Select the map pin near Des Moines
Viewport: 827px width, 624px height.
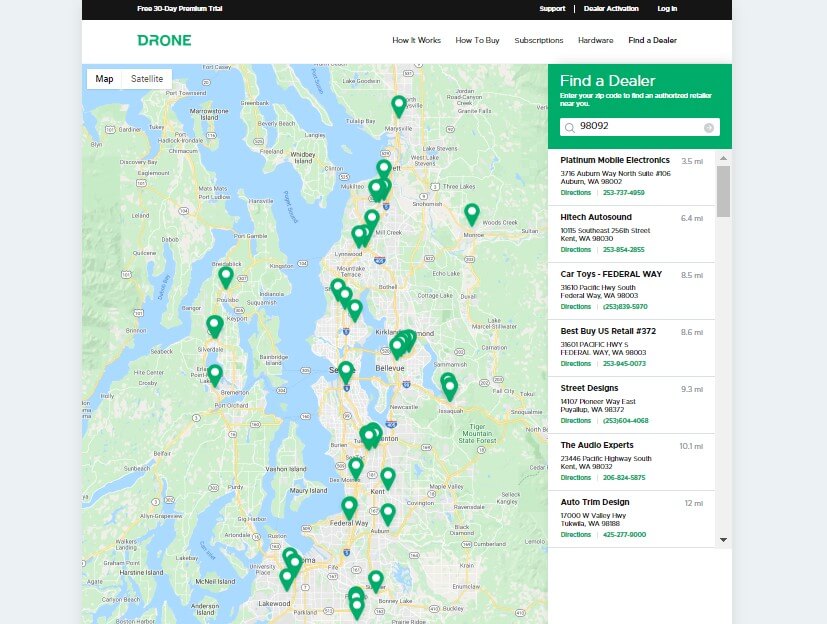tap(356, 469)
